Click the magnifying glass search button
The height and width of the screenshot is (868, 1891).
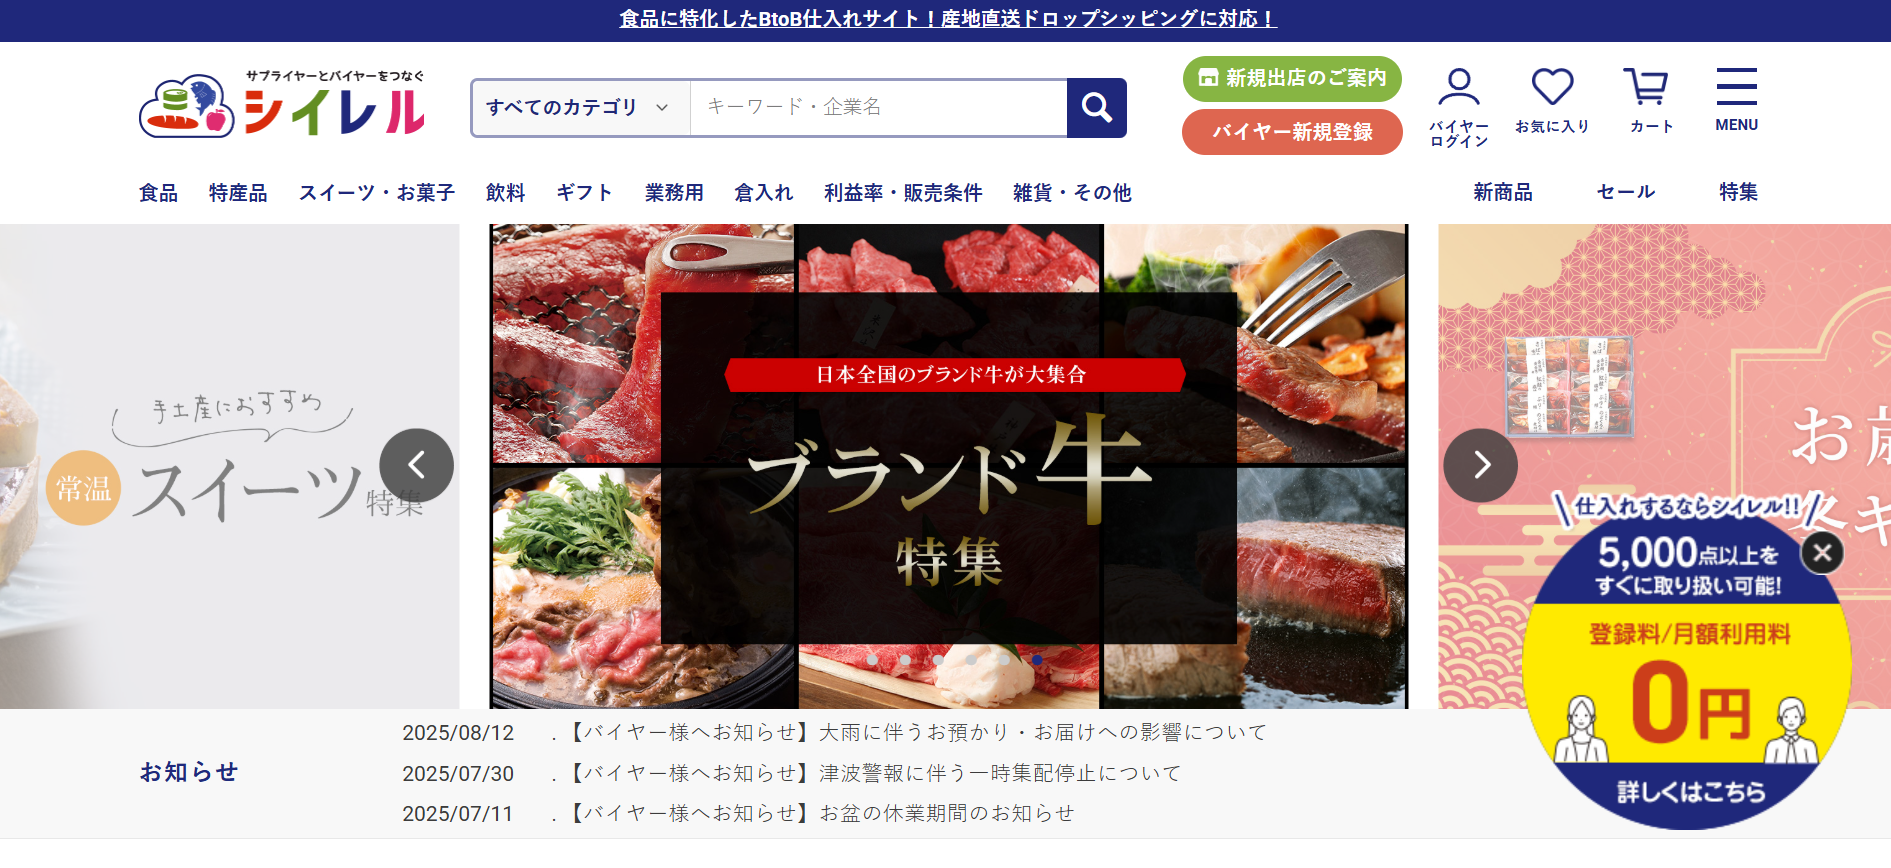click(x=1097, y=107)
